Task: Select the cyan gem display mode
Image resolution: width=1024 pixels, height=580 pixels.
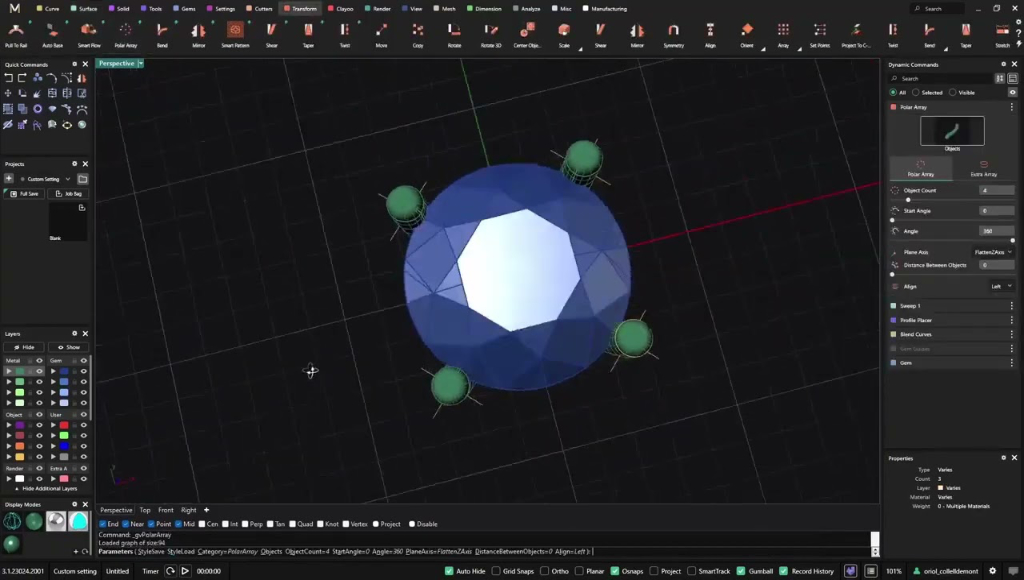Action: 78,521
